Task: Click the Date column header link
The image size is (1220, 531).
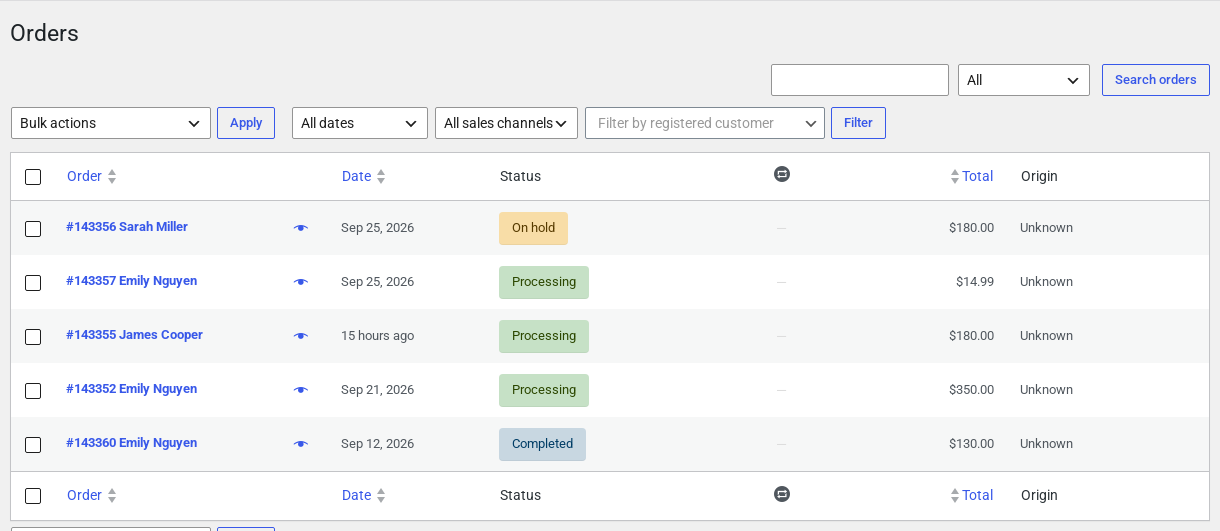Action: (x=356, y=176)
